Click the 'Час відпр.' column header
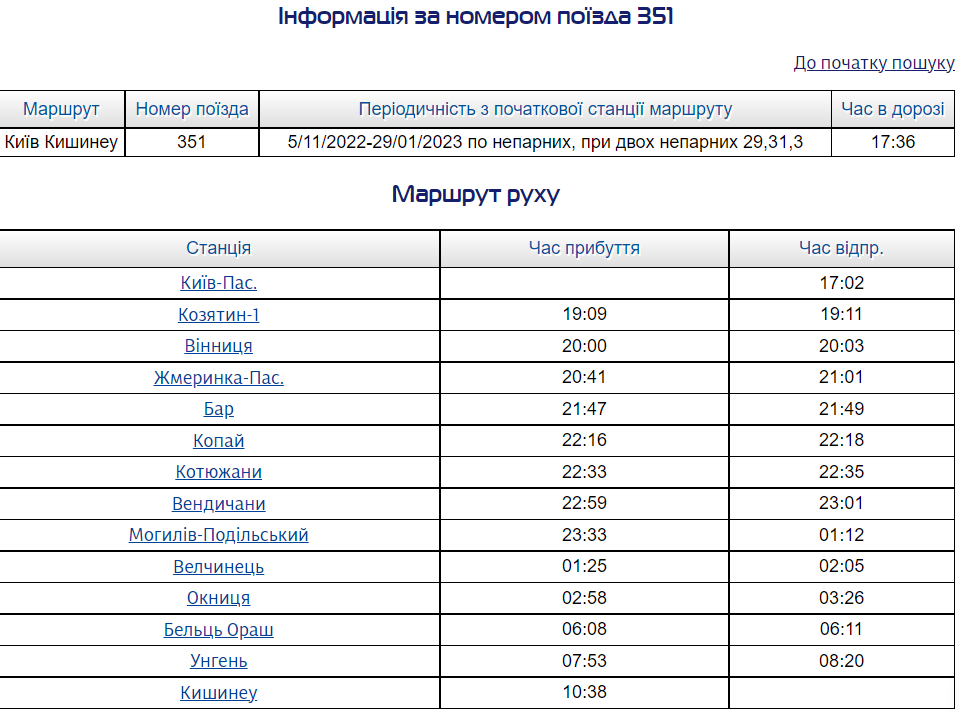 pos(841,248)
